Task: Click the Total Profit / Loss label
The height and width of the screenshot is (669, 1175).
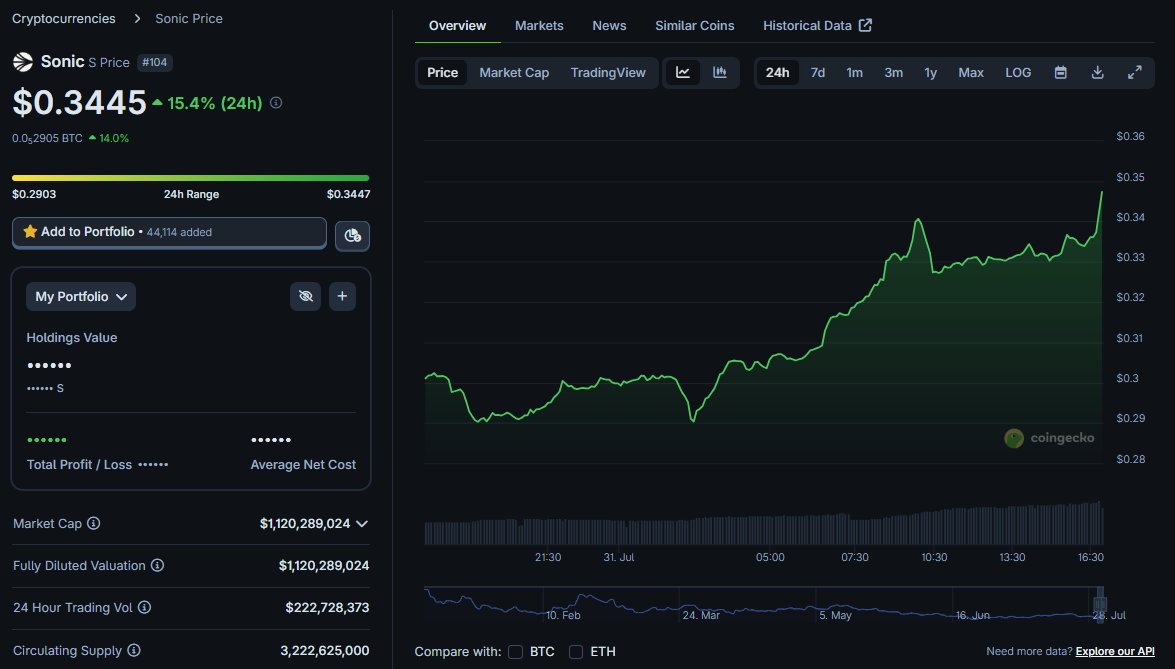Action: 79,464
